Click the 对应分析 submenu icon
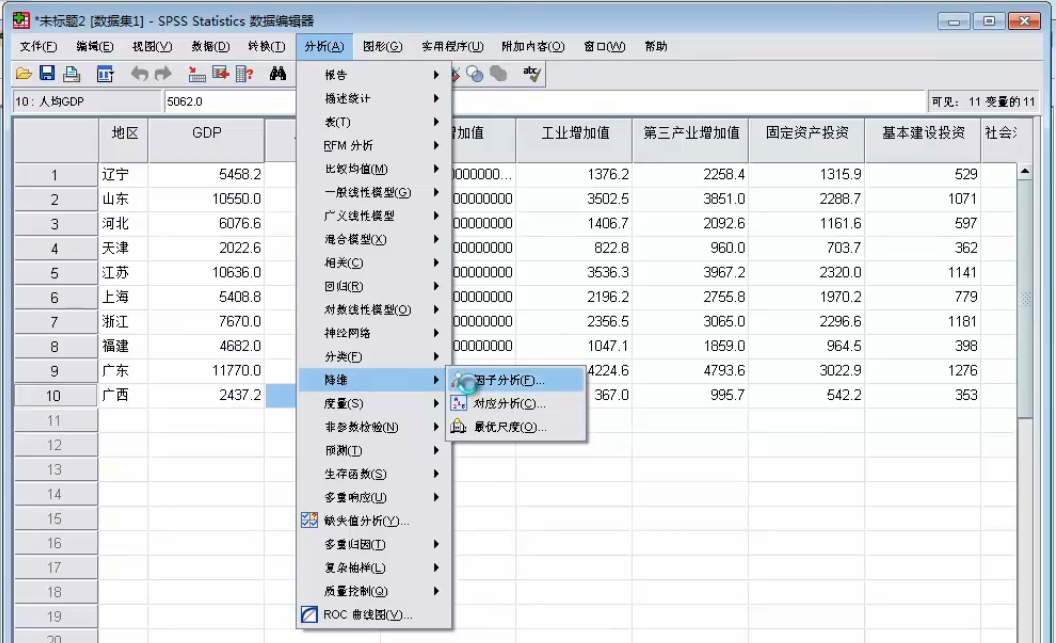Viewport: 1056px width, 643px height. pyautogui.click(x=459, y=403)
